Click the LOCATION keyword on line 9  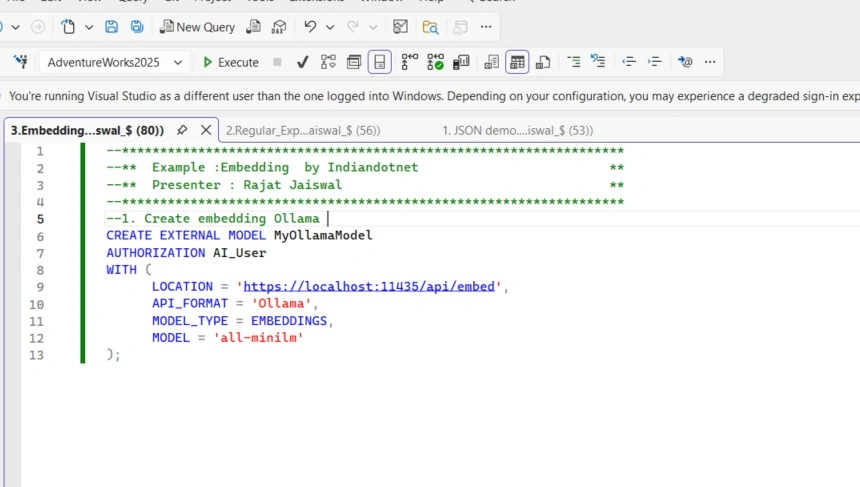[x=182, y=286]
